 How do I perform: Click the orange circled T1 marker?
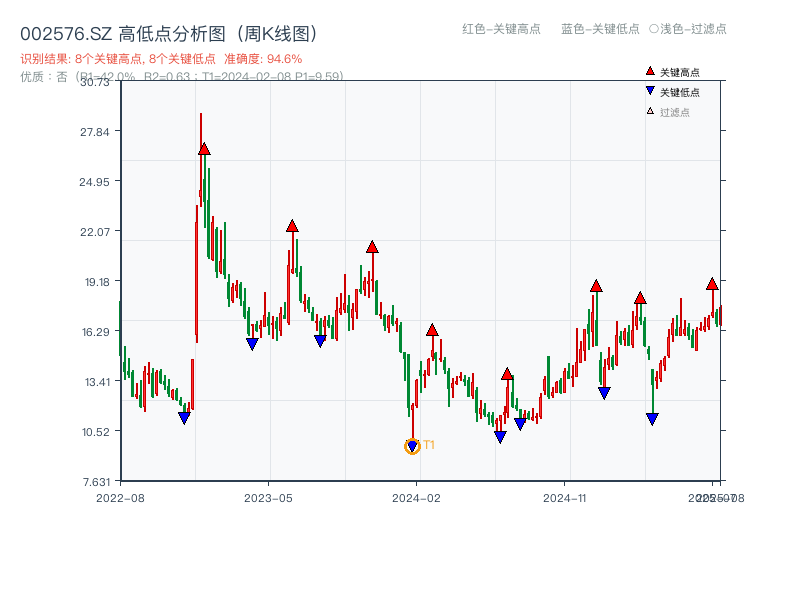pyautogui.click(x=411, y=447)
